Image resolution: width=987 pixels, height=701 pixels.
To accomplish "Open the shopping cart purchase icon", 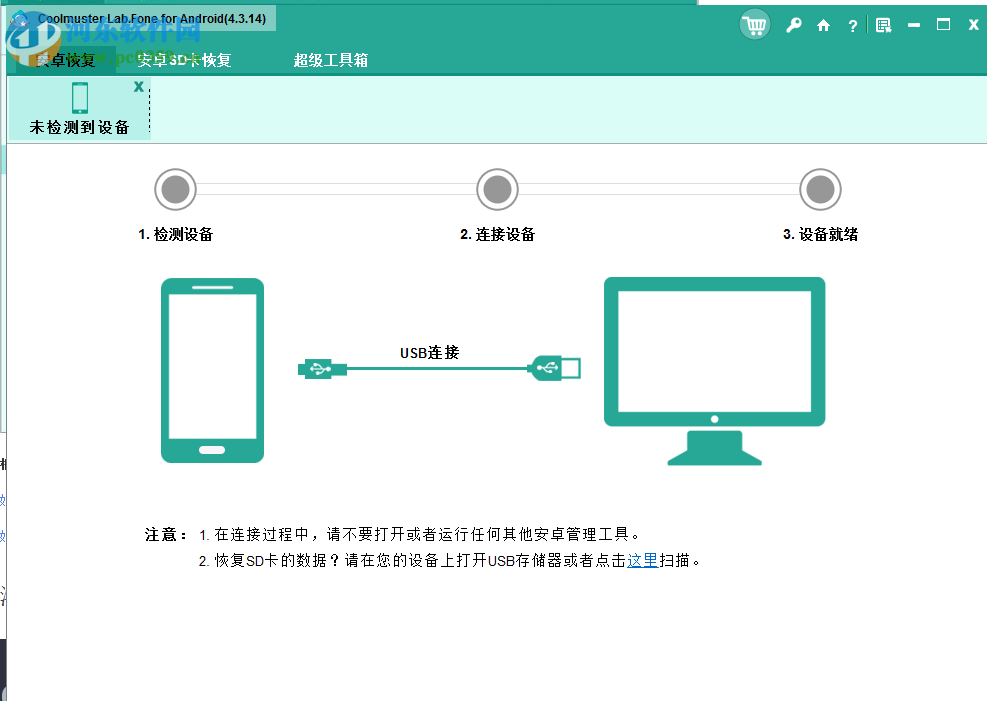I will point(755,25).
